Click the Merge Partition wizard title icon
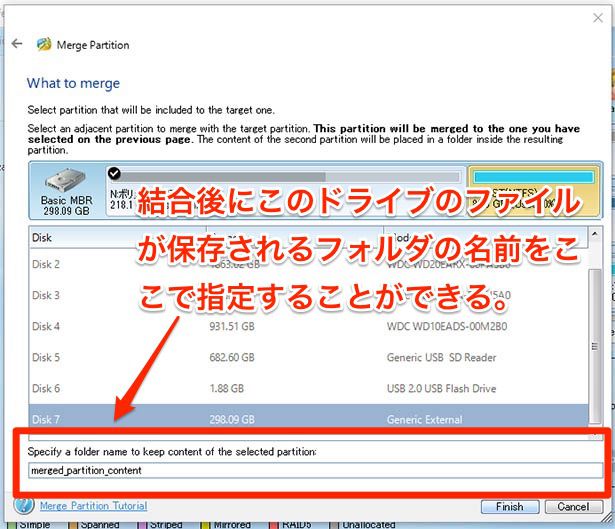Image resolution: width=615 pixels, height=529 pixels. [x=44, y=45]
